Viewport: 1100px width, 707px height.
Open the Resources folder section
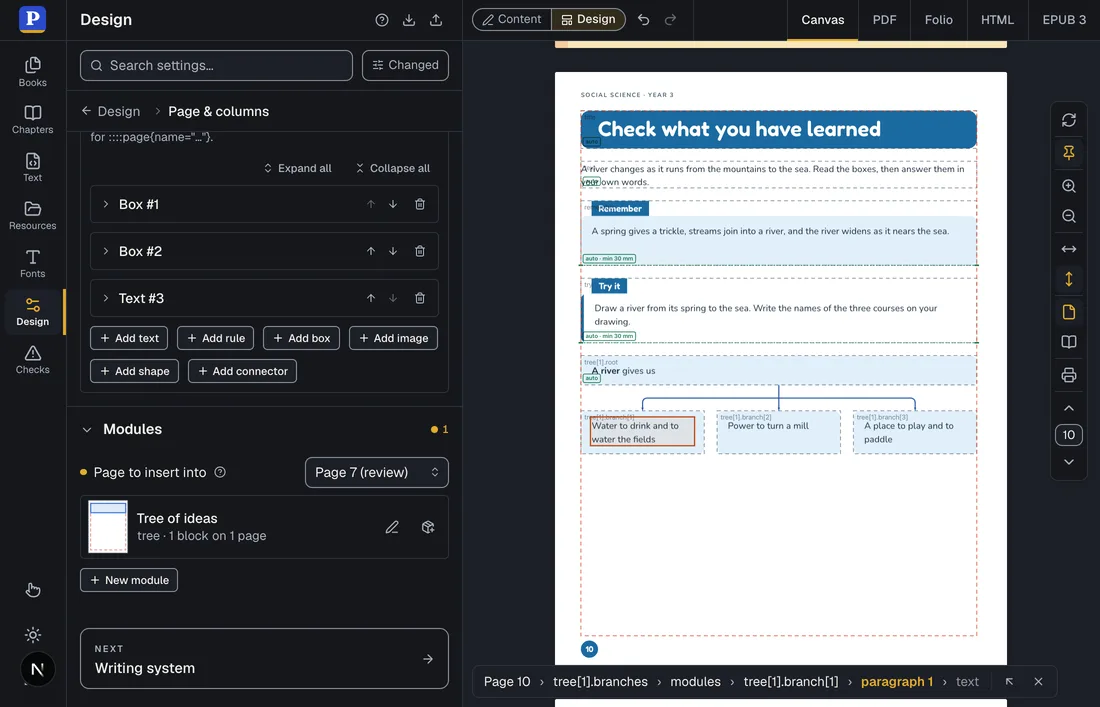[x=32, y=216]
